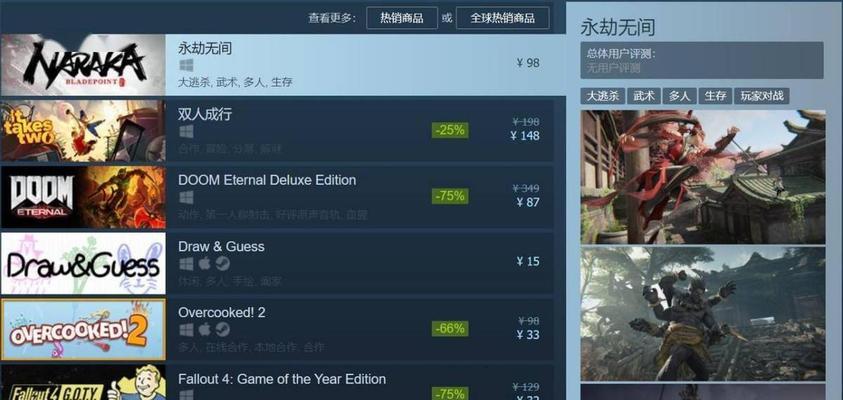
Task: Select the 武术 tag in side panel
Action: (x=644, y=96)
